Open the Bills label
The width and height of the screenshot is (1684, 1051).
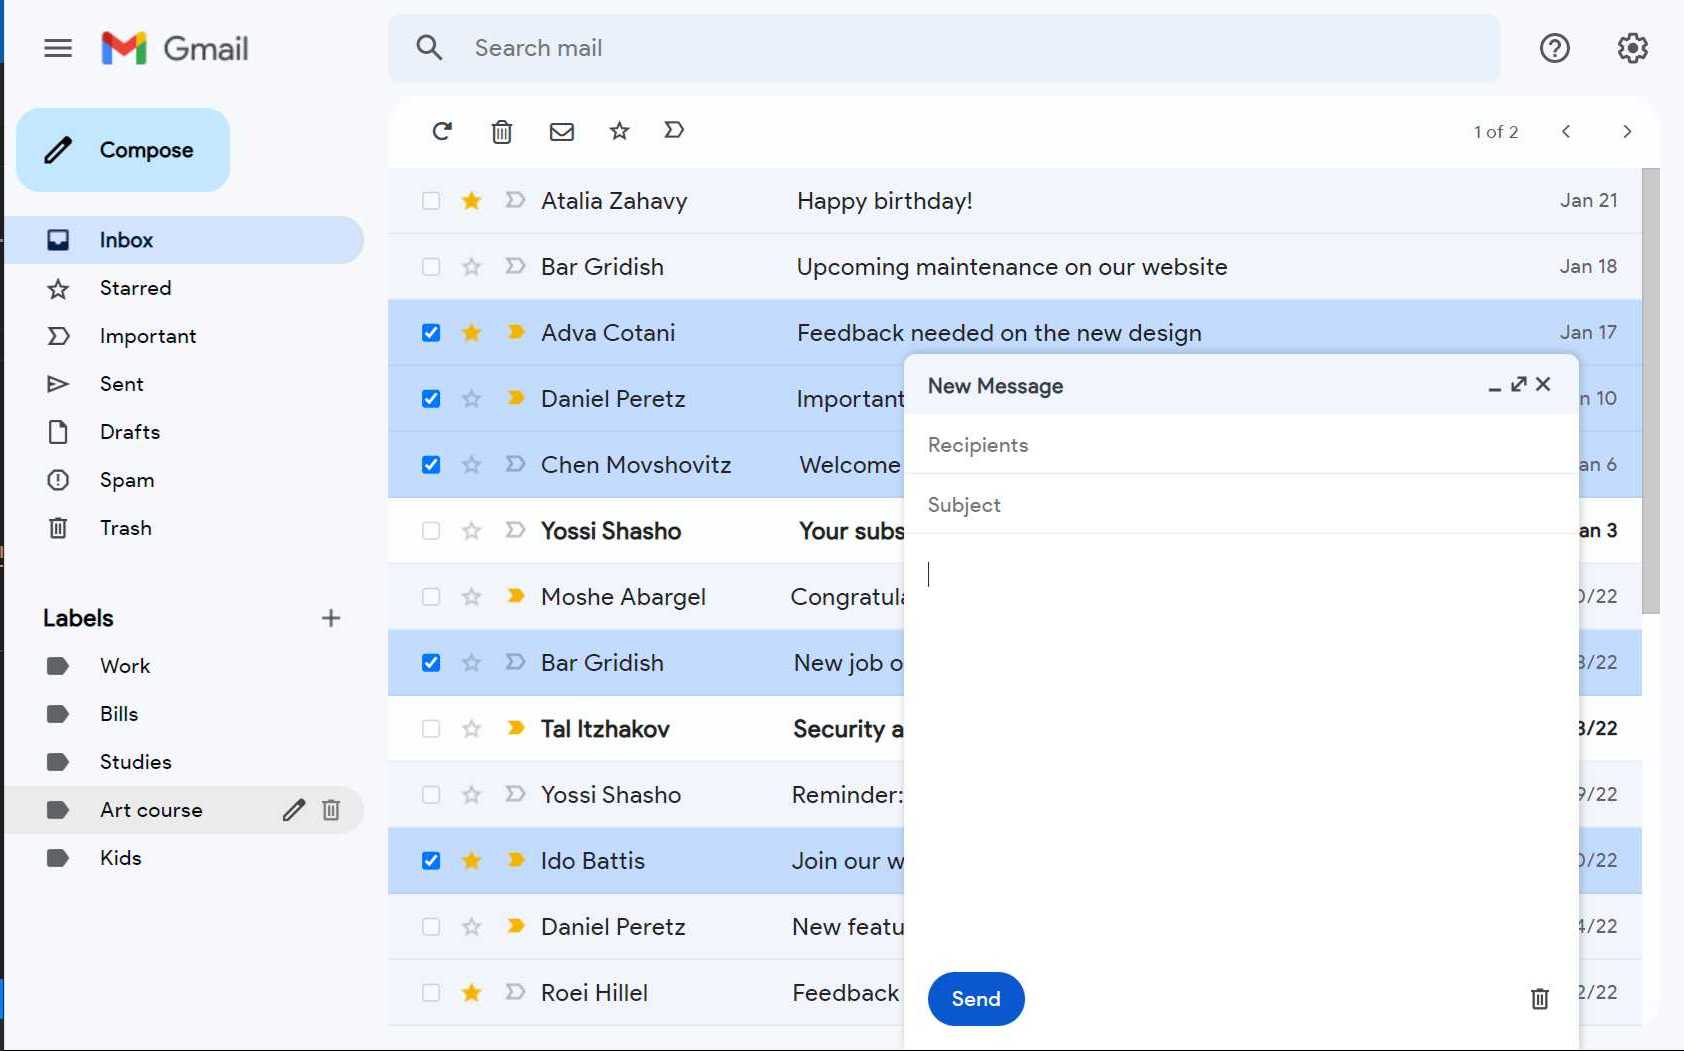(x=185, y=714)
